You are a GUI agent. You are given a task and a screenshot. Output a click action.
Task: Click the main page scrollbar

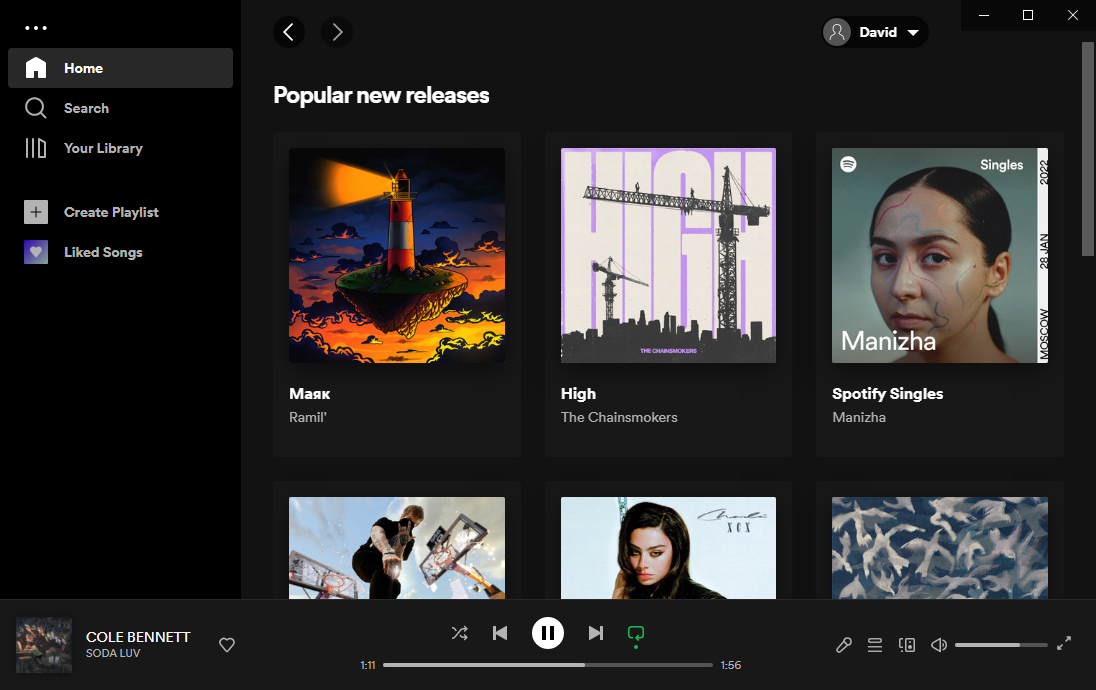[1088, 149]
